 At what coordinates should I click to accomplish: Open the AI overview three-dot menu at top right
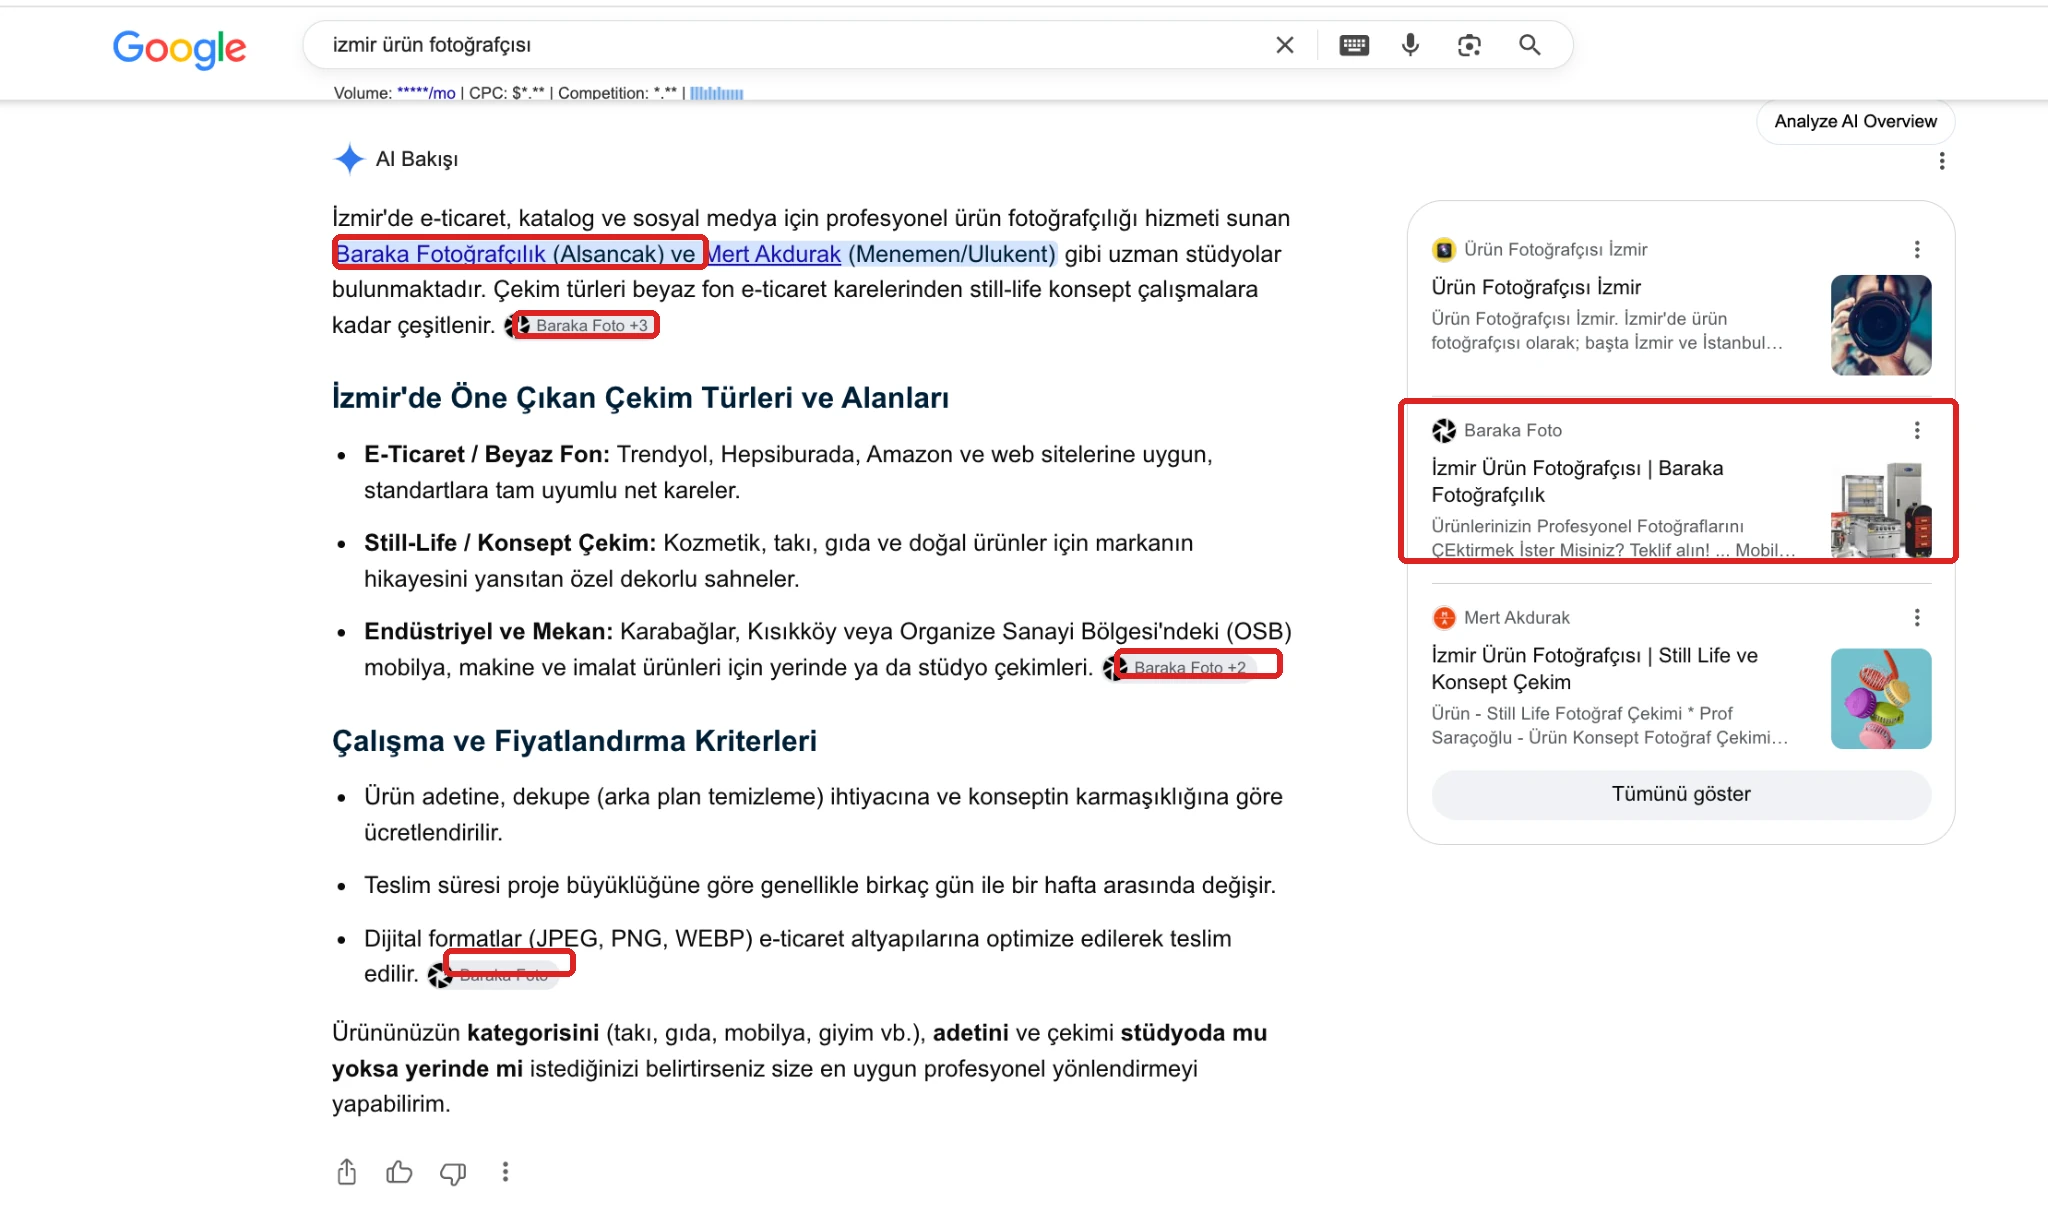pos(1941,161)
